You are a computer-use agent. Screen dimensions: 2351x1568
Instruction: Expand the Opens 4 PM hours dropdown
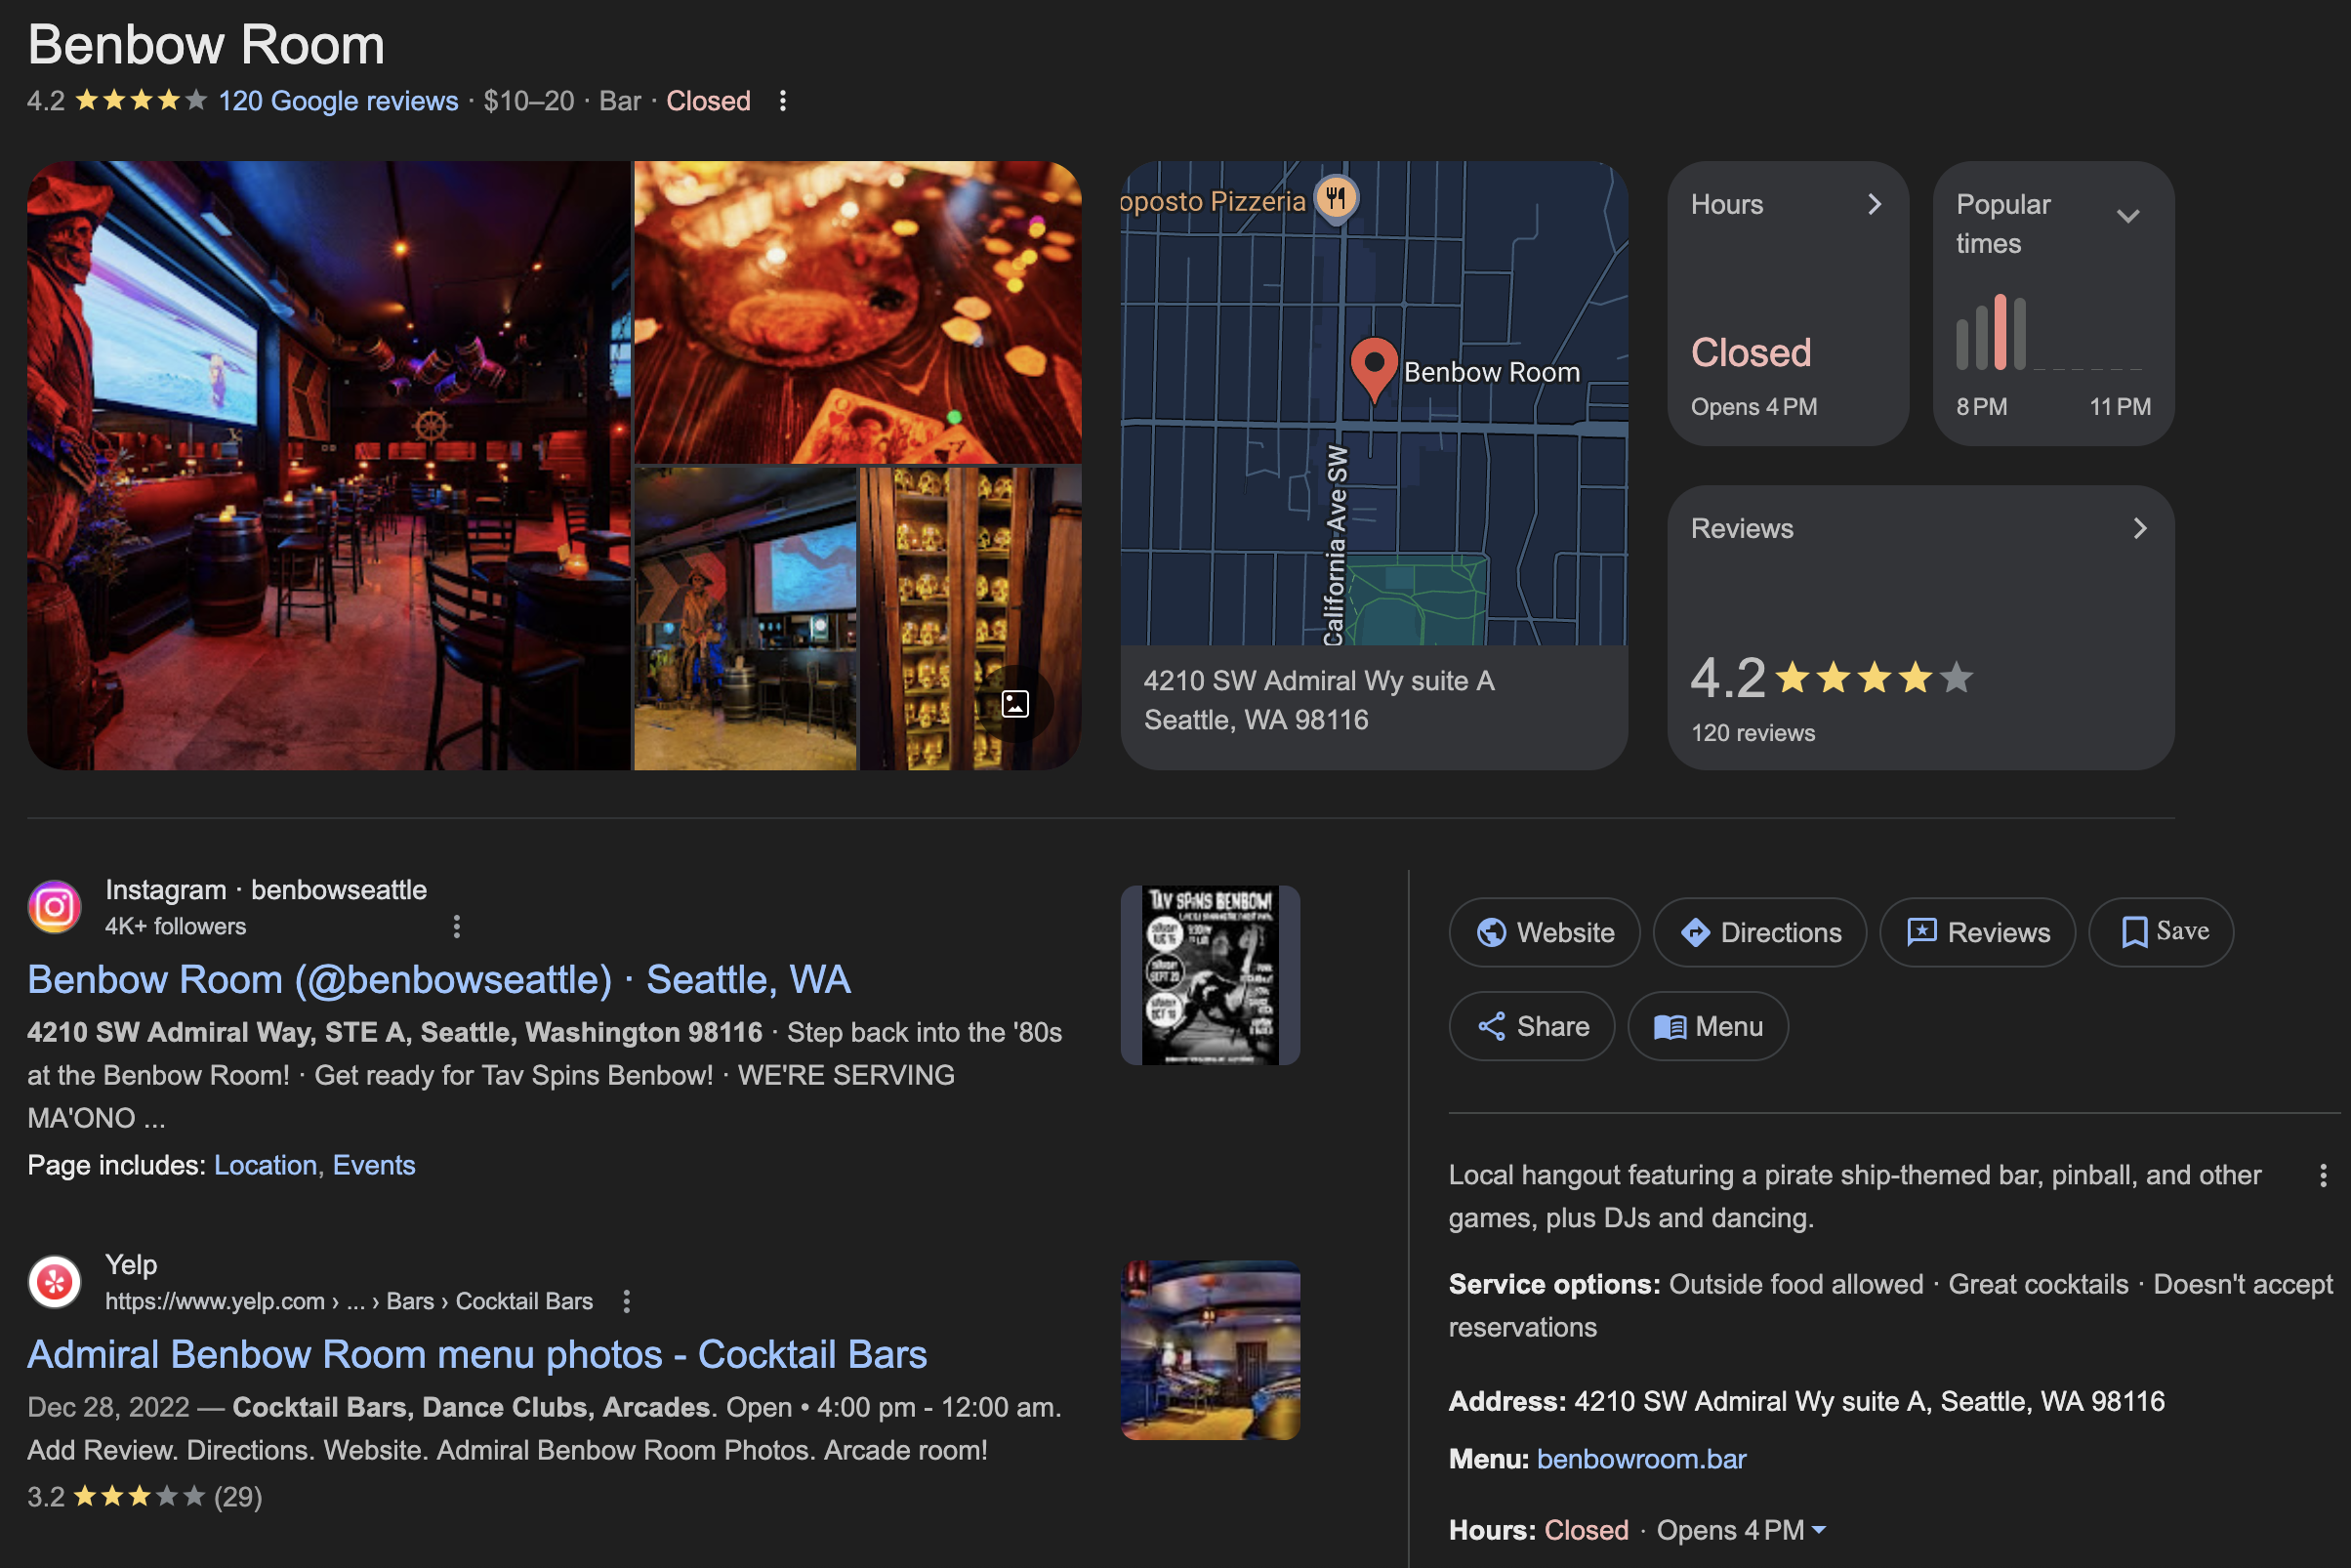1818,1530
